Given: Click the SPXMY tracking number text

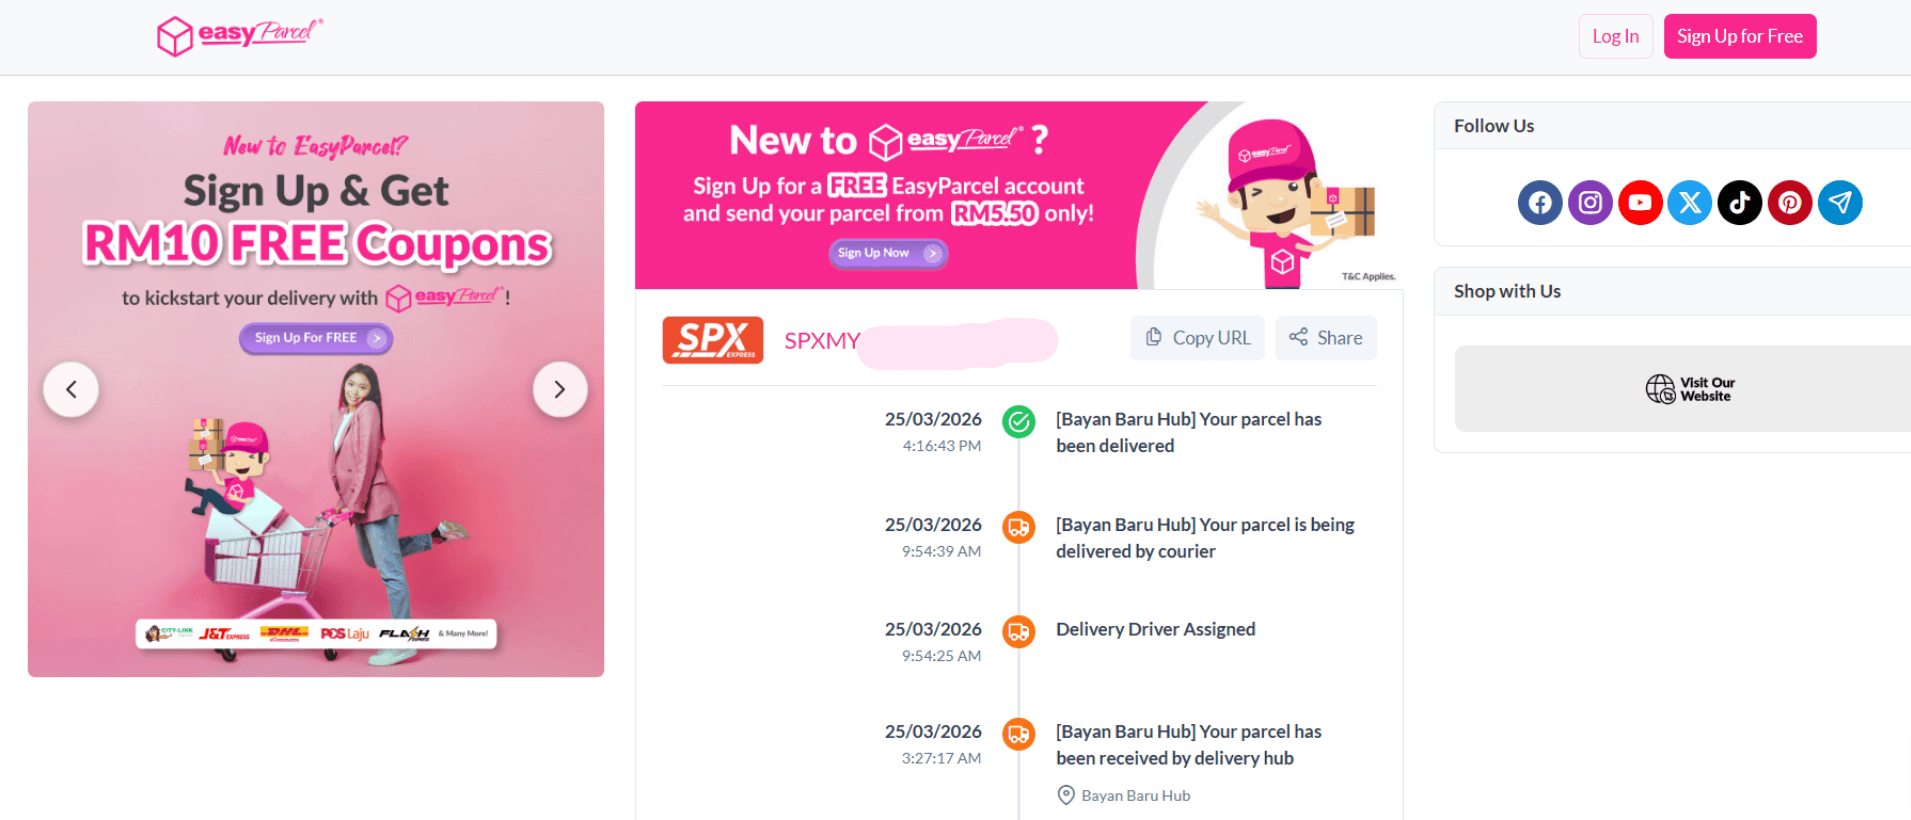Looking at the screenshot, I should pyautogui.click(x=822, y=341).
